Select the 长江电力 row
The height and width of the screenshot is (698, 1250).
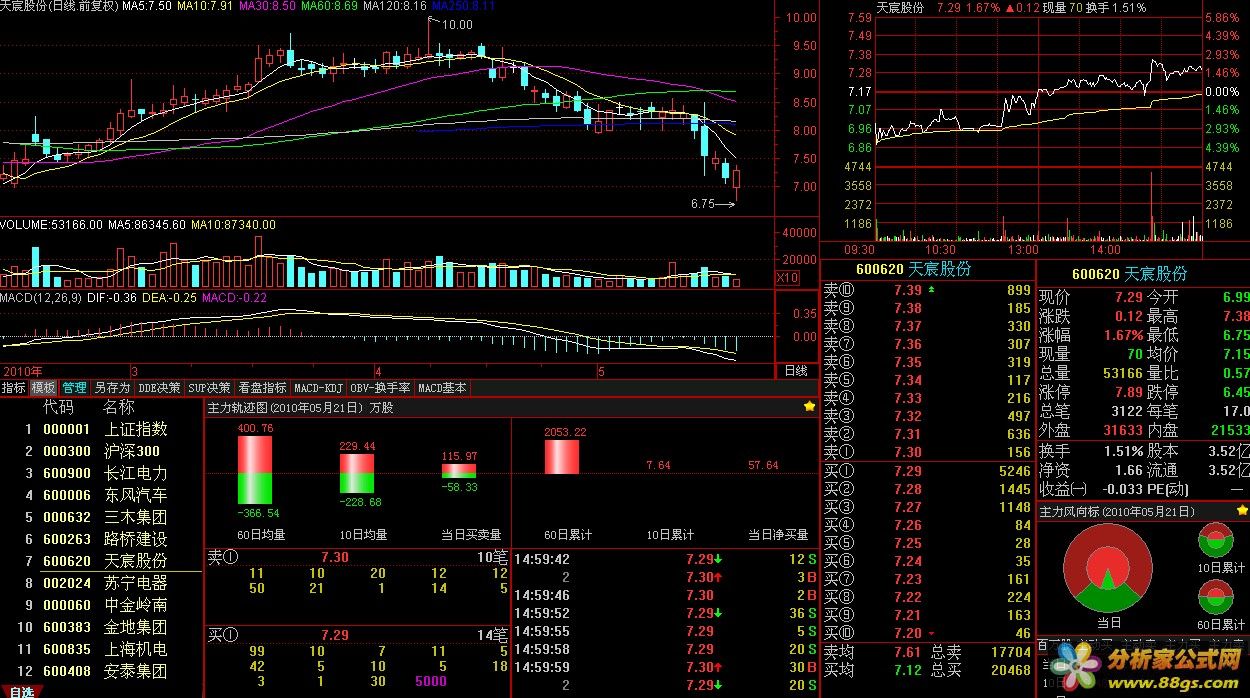point(101,473)
